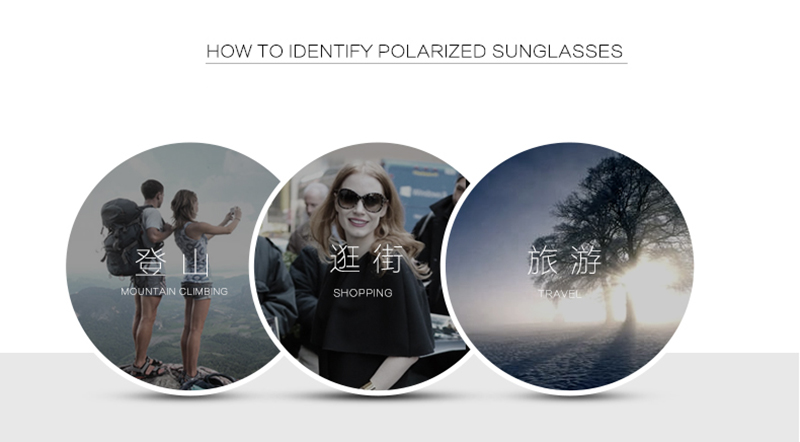
Task: Click the "How to Identify Polarized Sunglasses" heading
Action: (x=414, y=52)
